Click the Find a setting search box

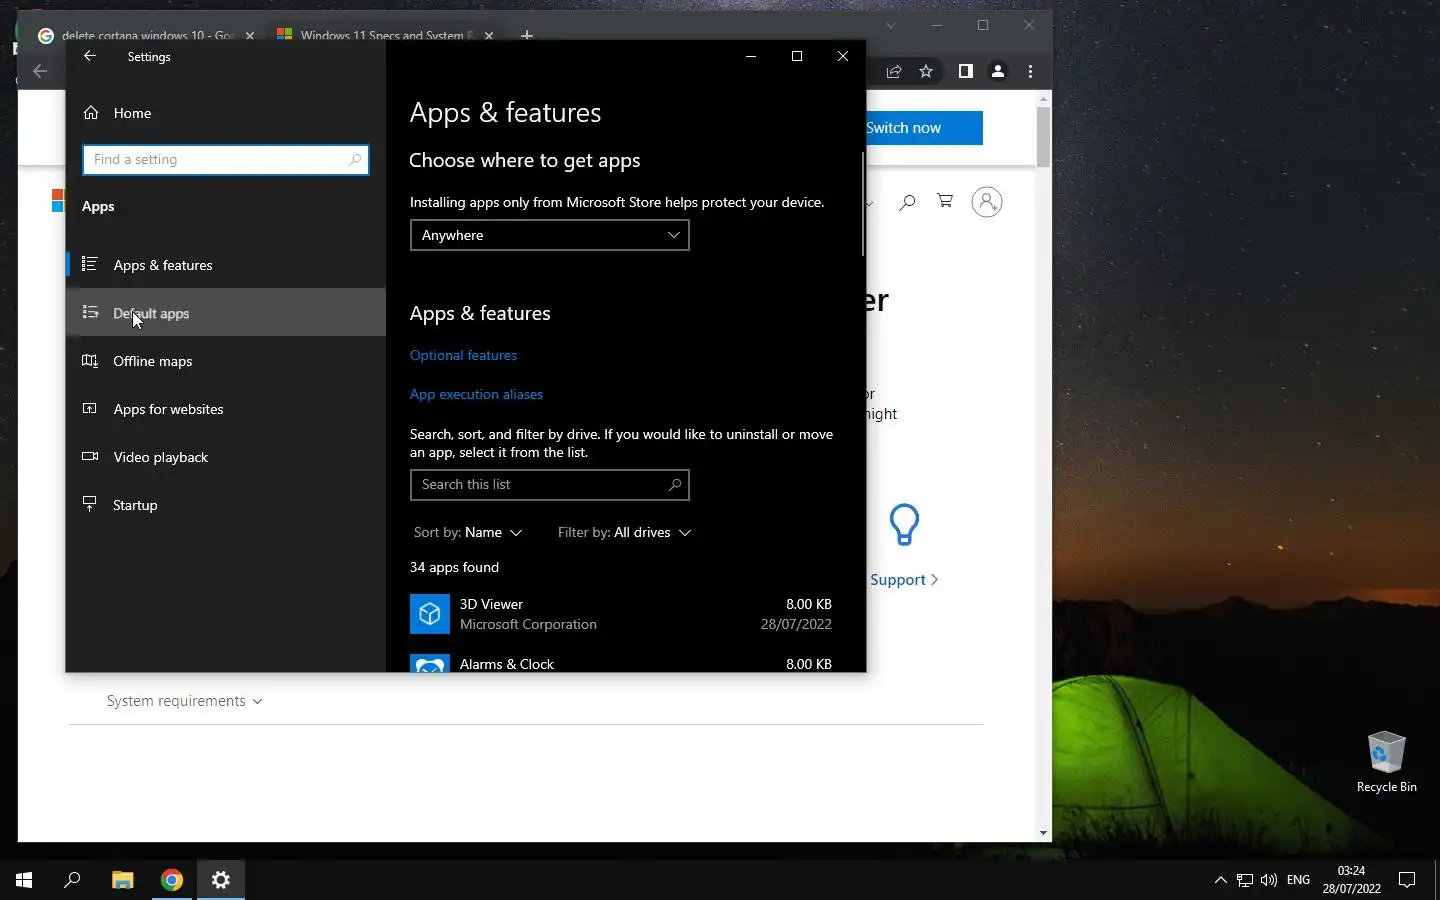click(226, 160)
